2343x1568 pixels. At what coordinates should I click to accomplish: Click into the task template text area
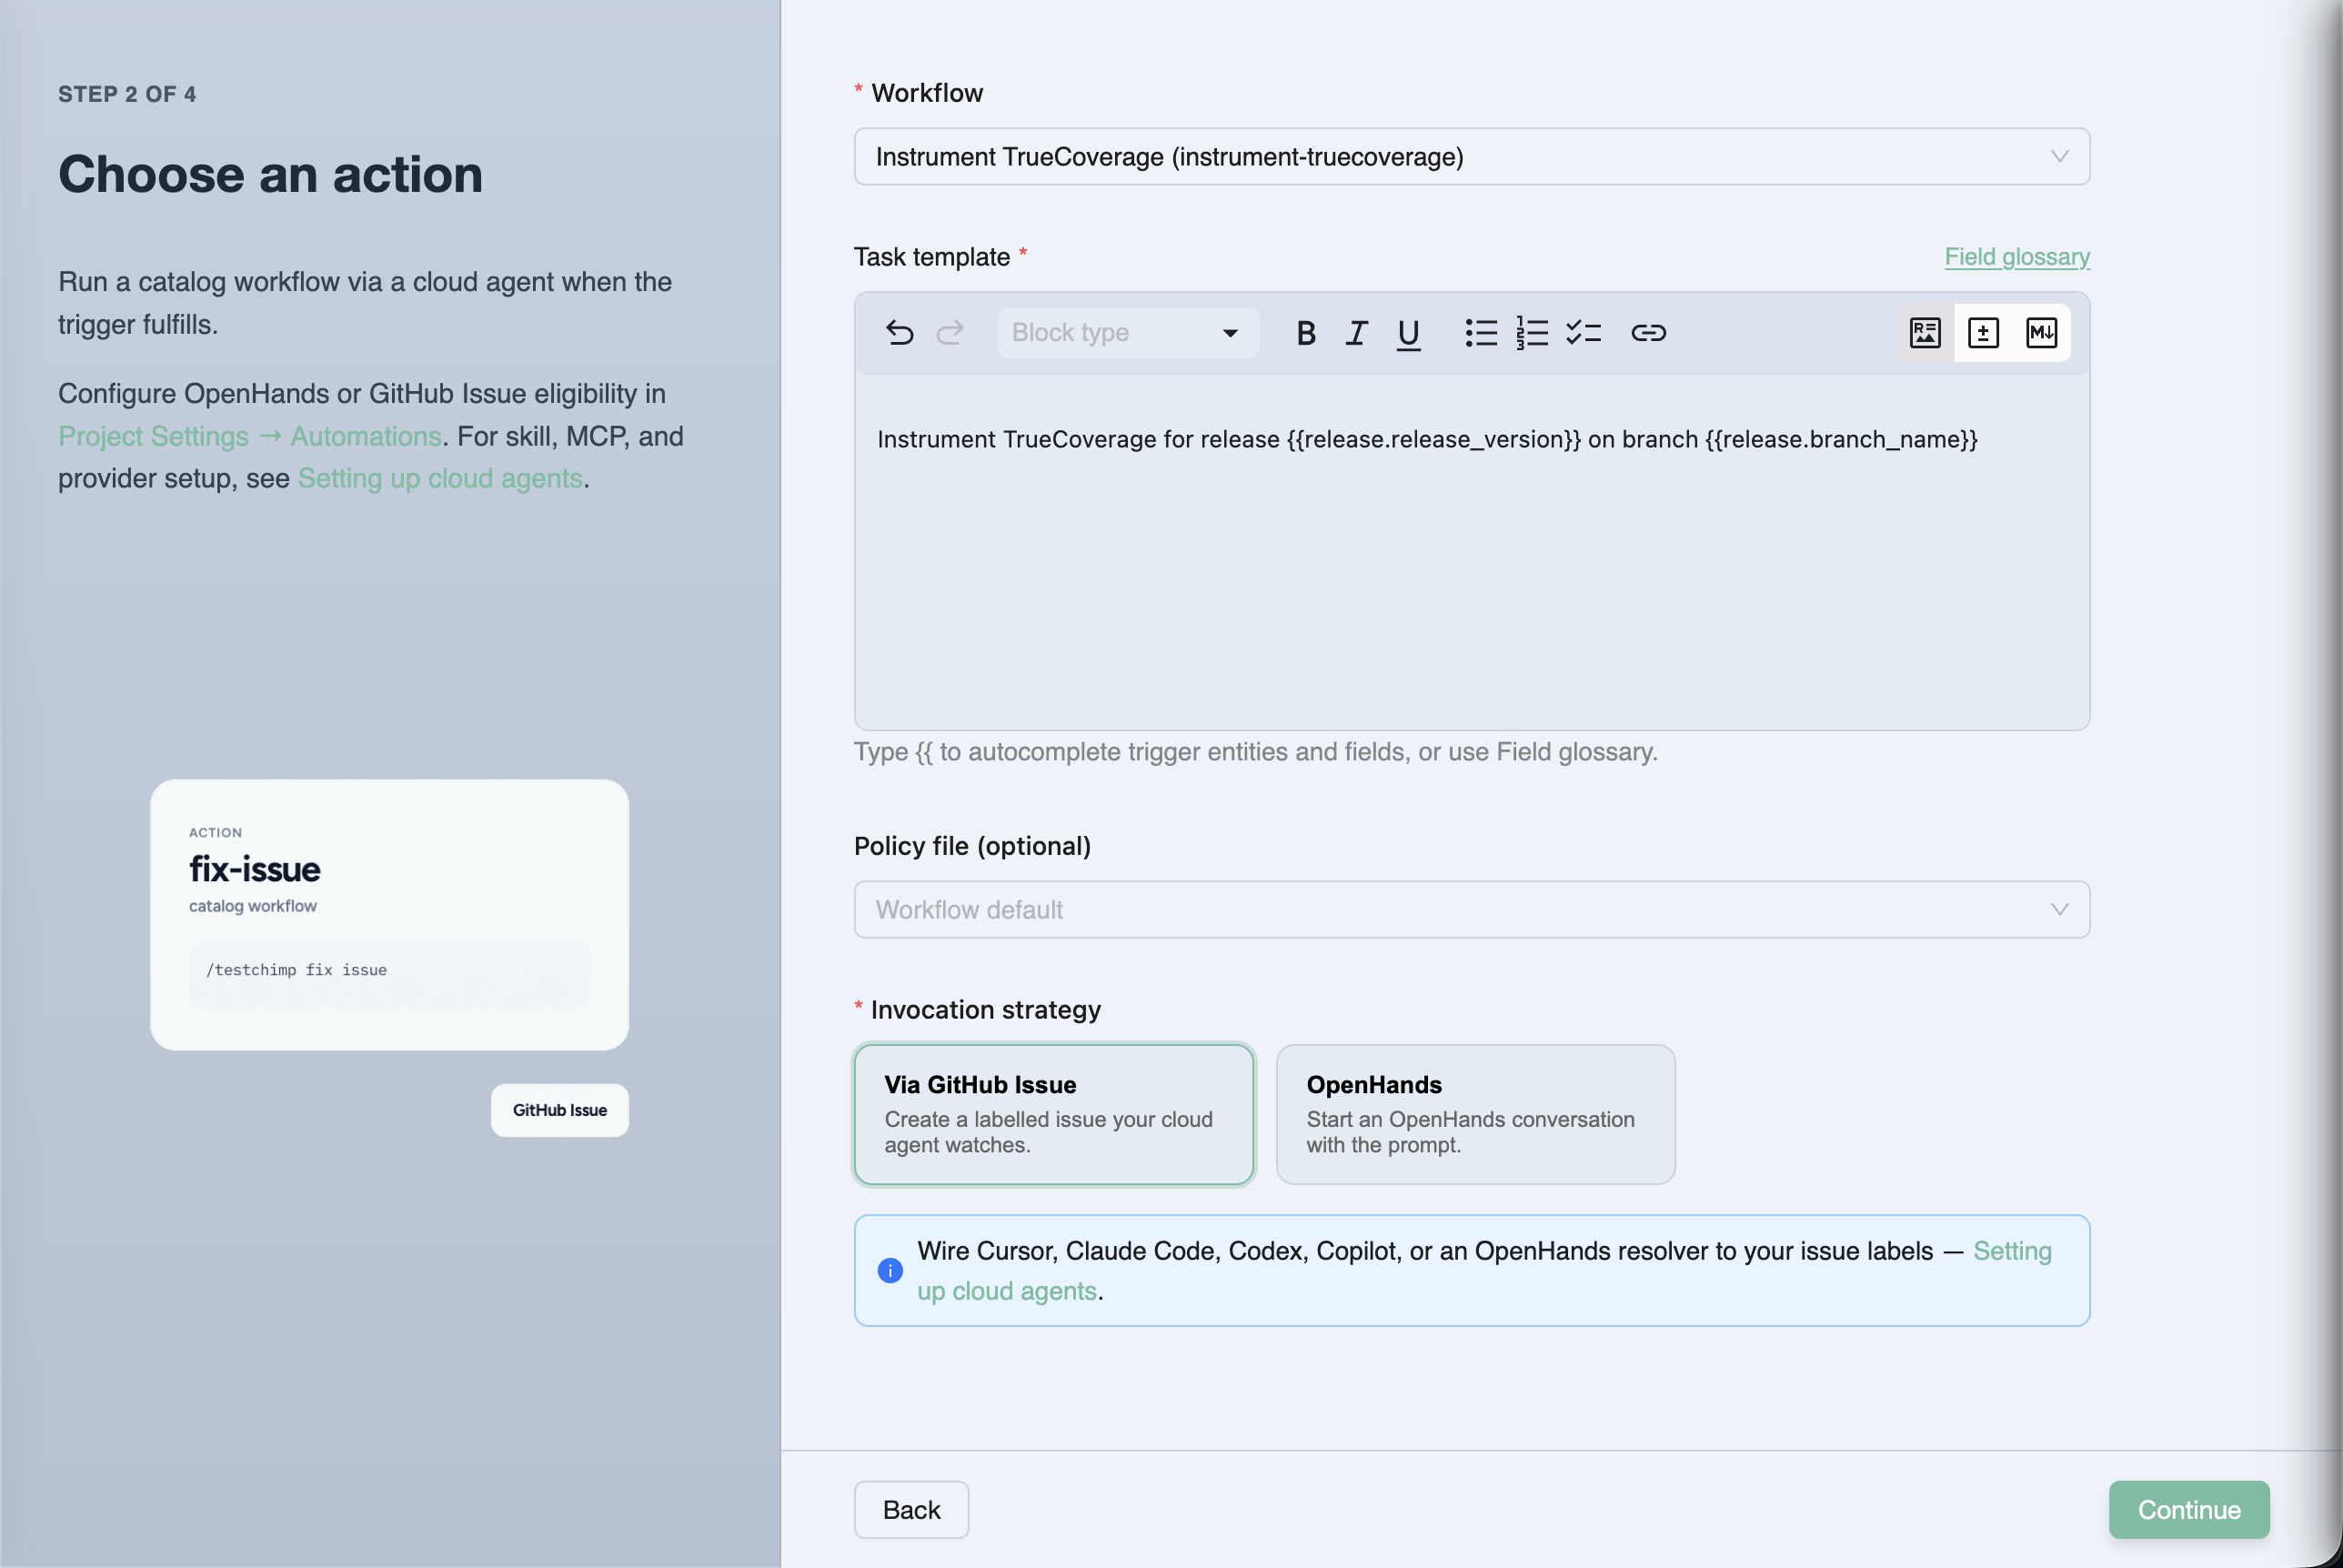tap(1471, 552)
